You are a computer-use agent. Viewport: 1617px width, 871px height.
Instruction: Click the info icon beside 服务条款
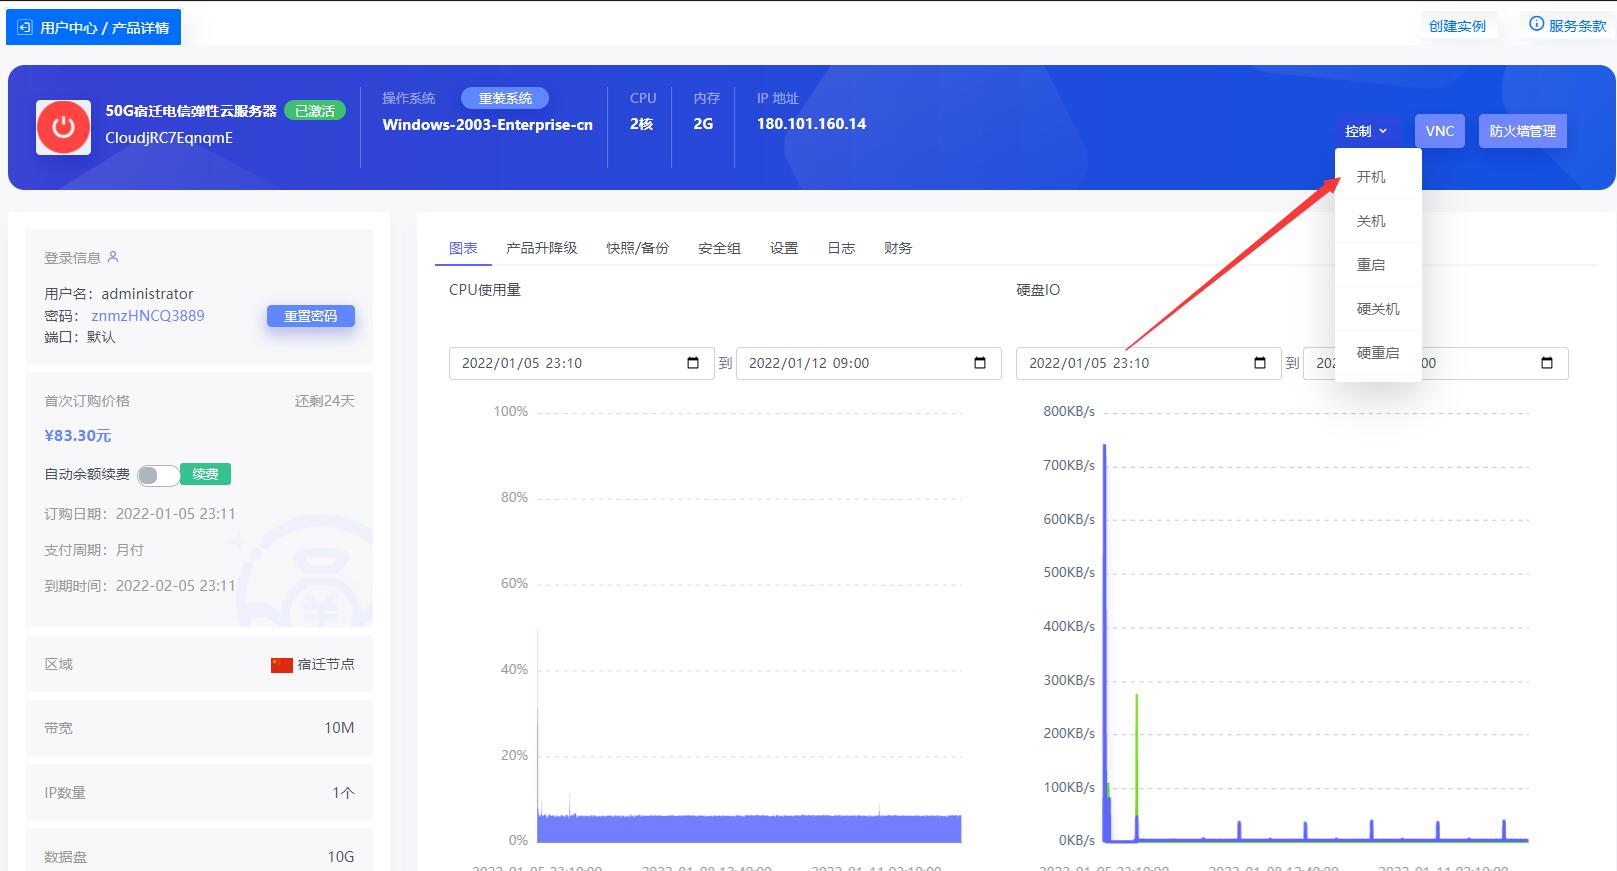point(1536,24)
